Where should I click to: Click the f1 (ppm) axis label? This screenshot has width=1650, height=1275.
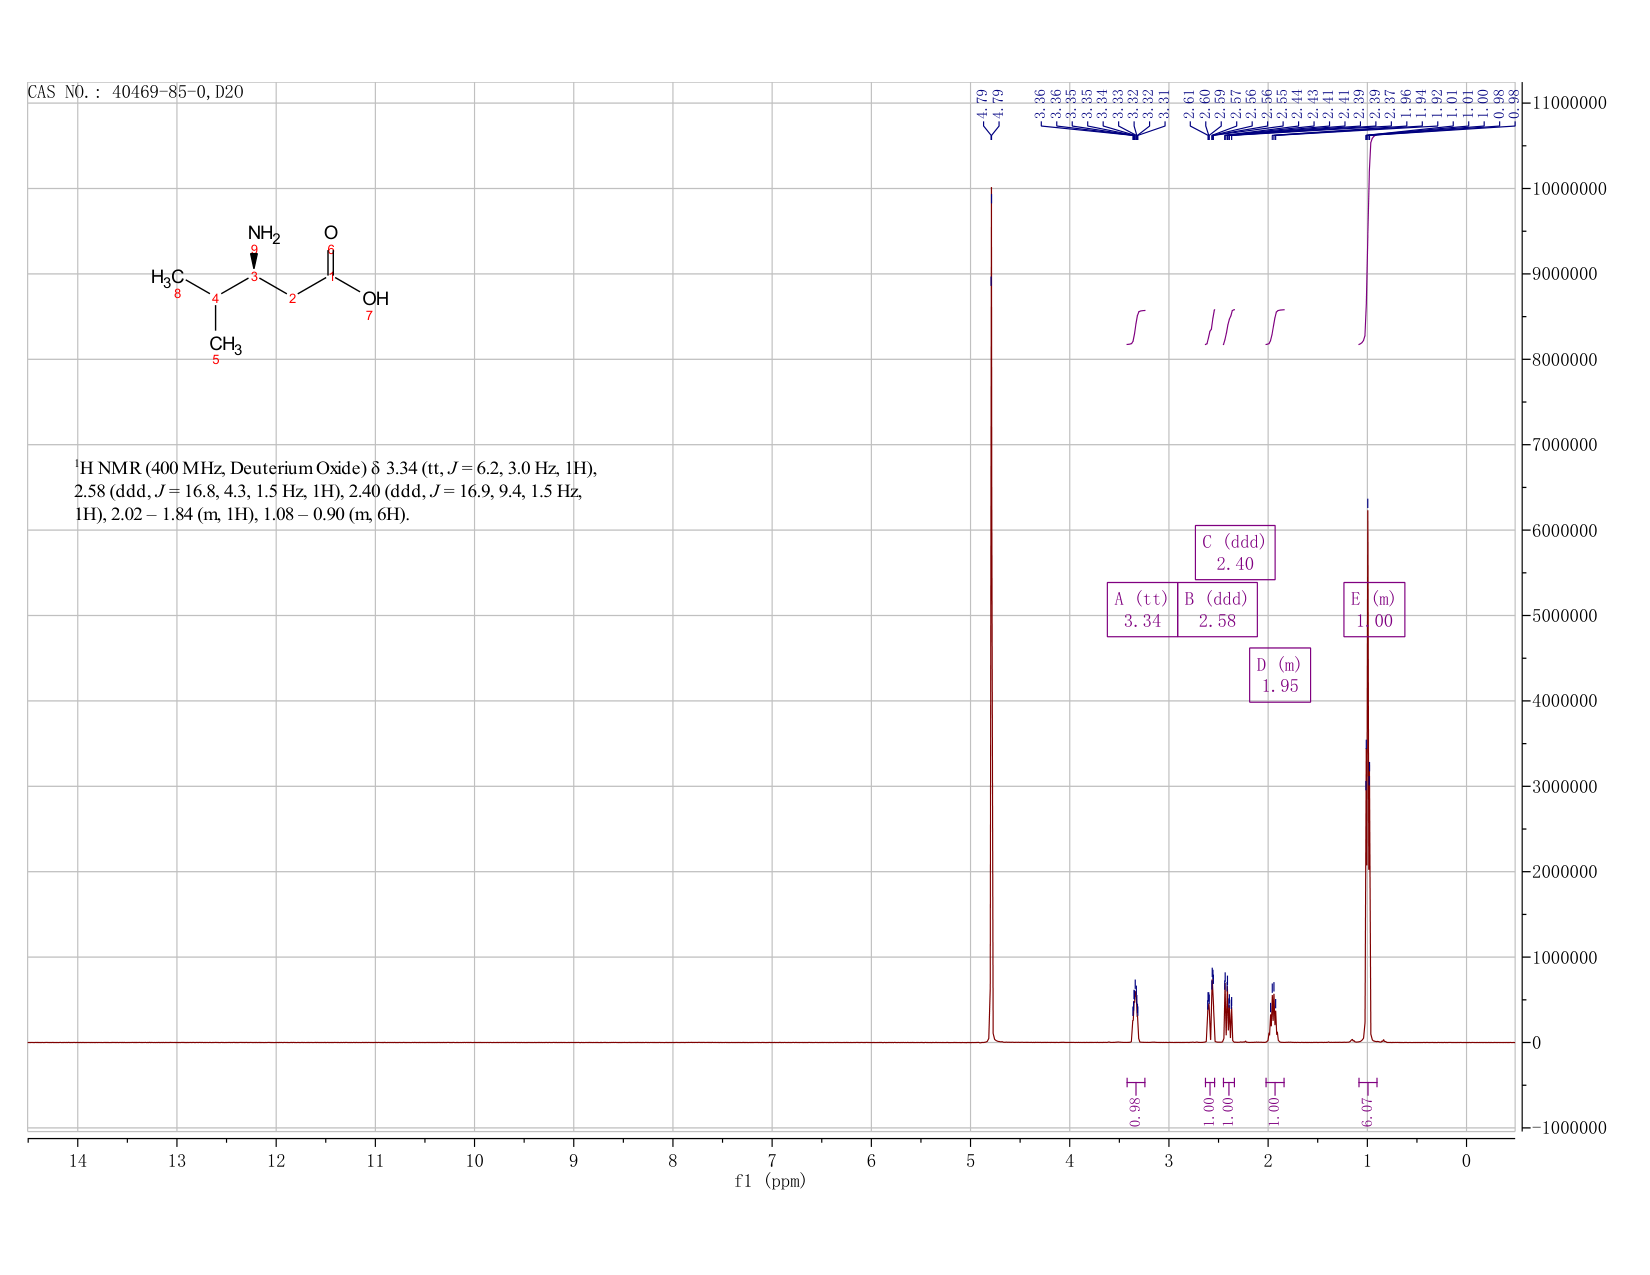click(x=770, y=1181)
